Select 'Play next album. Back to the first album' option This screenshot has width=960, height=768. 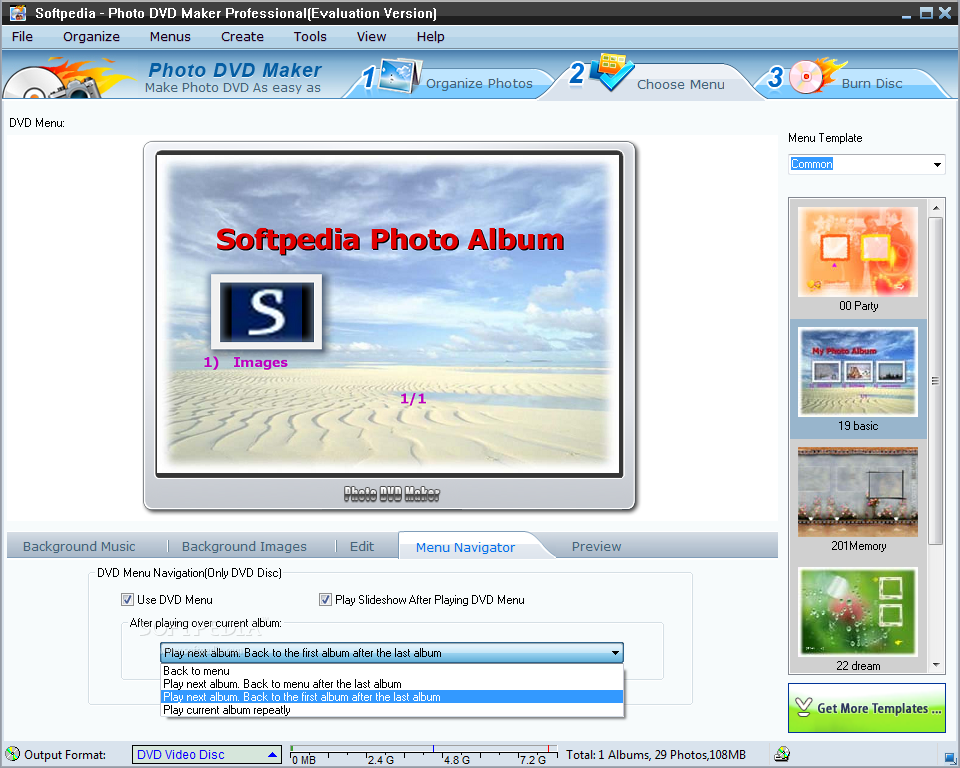(392, 697)
